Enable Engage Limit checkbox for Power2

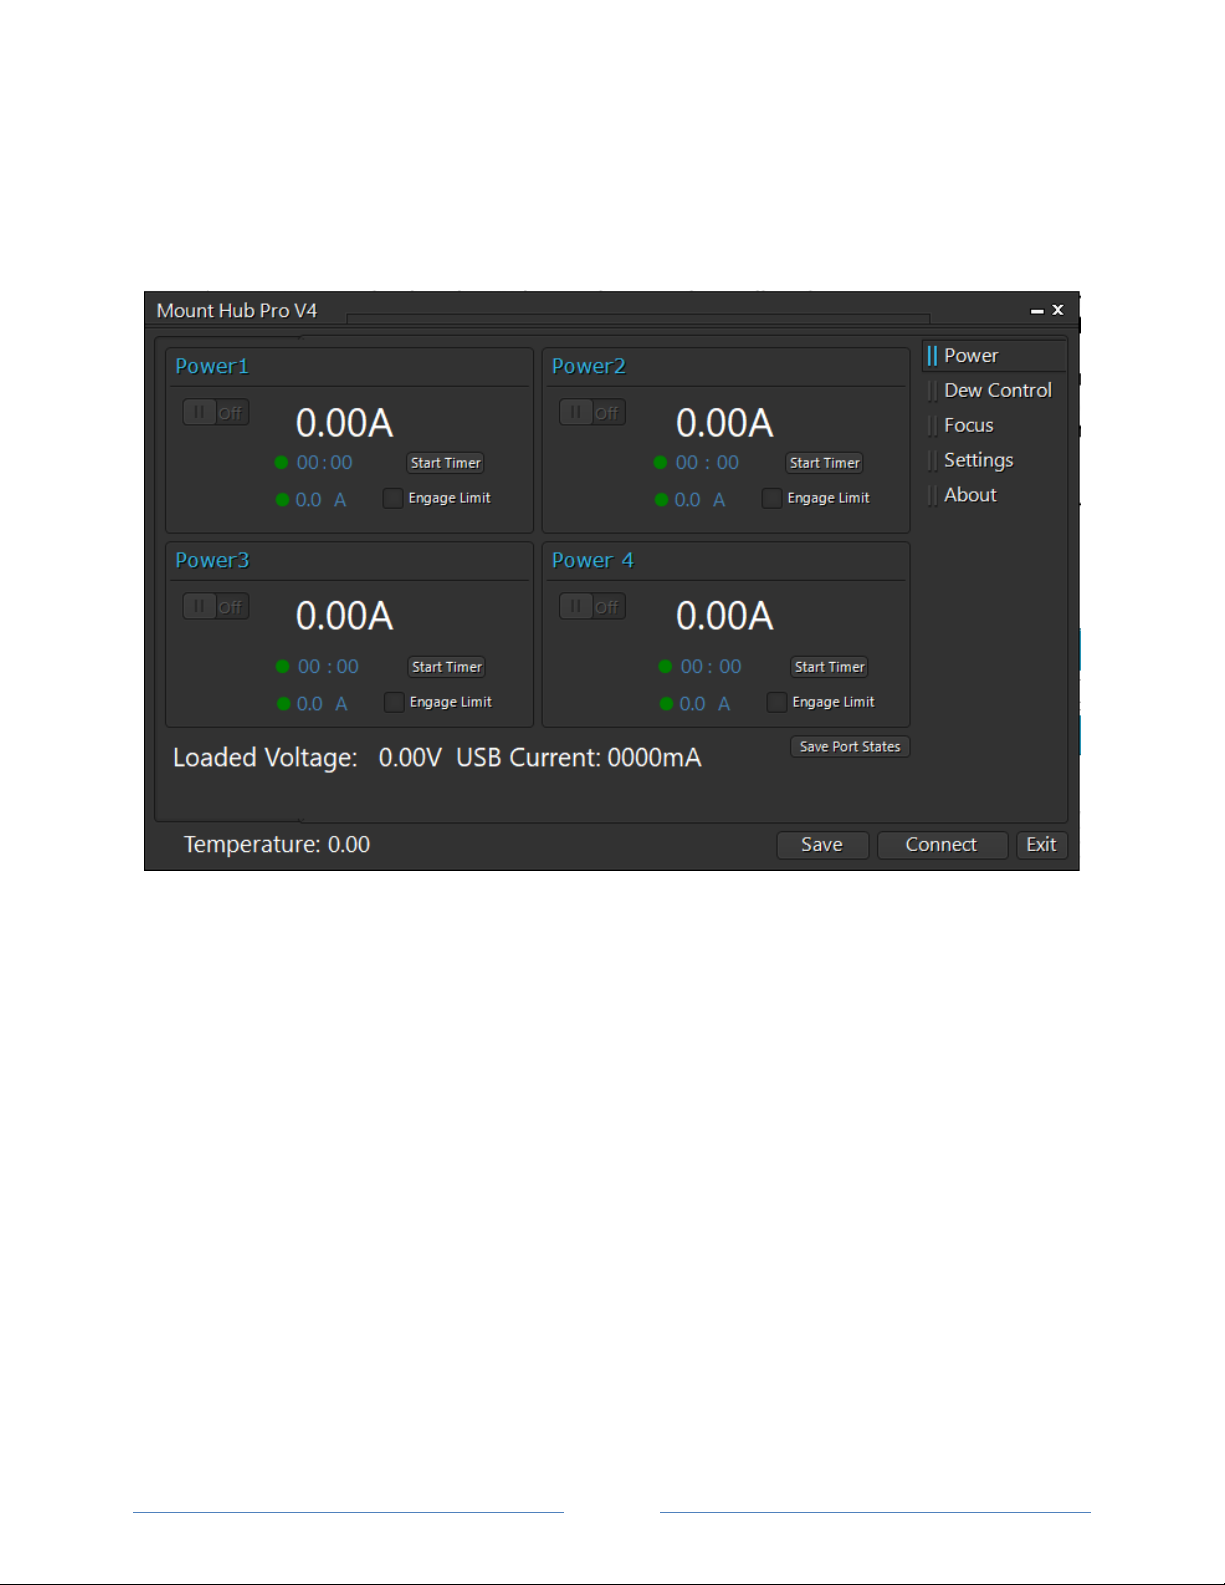pos(772,498)
